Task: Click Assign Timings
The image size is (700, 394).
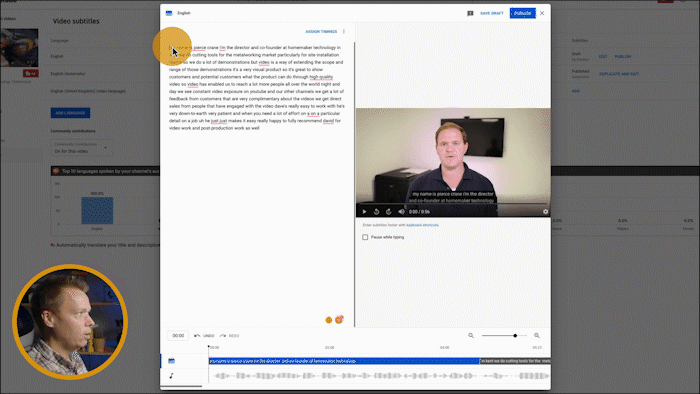Action: coord(321,32)
